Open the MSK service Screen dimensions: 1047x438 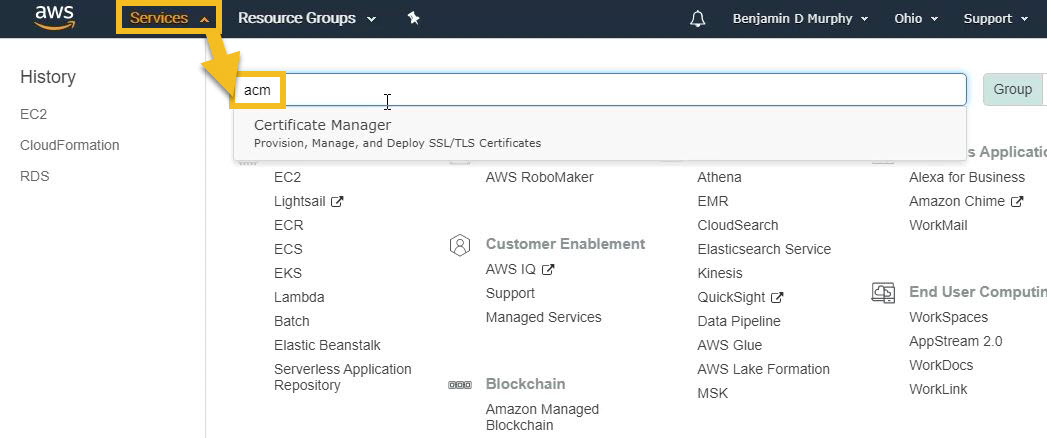tap(712, 393)
